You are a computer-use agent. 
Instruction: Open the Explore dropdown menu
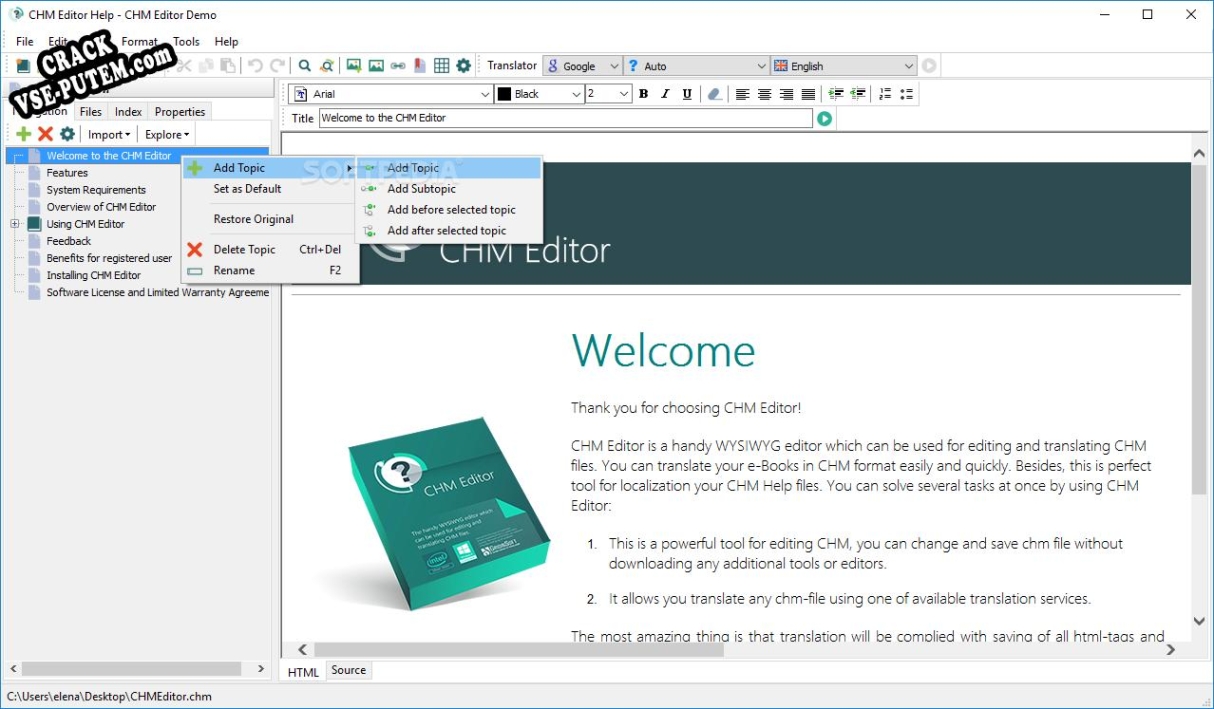coord(167,134)
